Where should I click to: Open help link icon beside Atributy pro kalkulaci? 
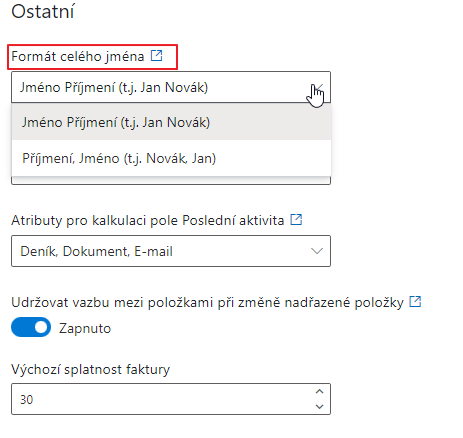coord(296,220)
